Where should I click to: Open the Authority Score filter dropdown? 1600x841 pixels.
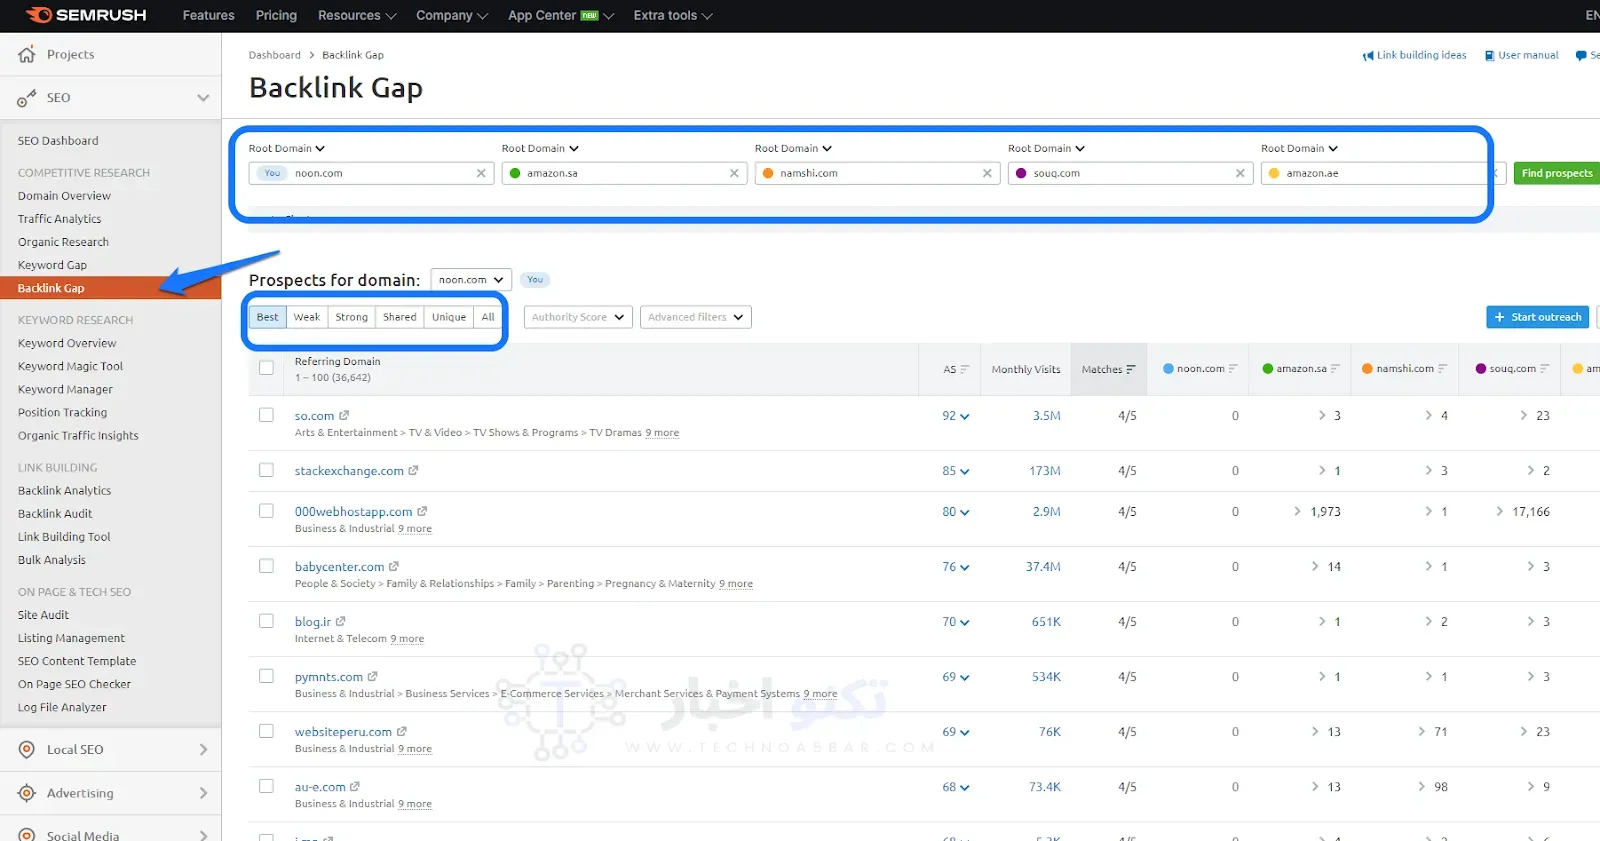coord(578,317)
